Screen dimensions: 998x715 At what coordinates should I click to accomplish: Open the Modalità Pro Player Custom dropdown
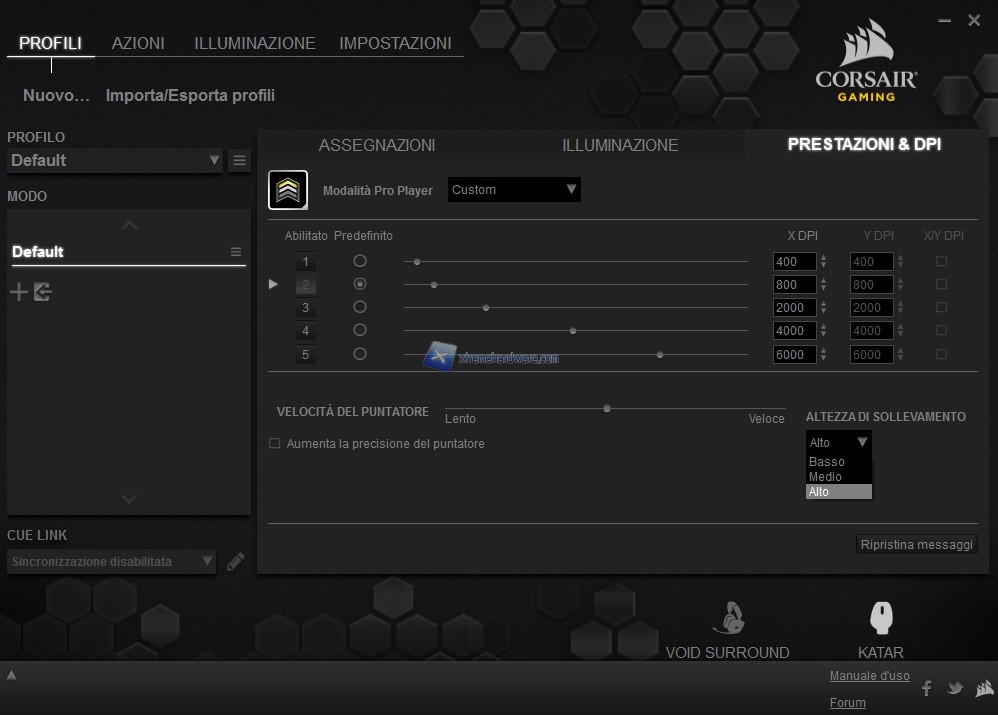[514, 190]
